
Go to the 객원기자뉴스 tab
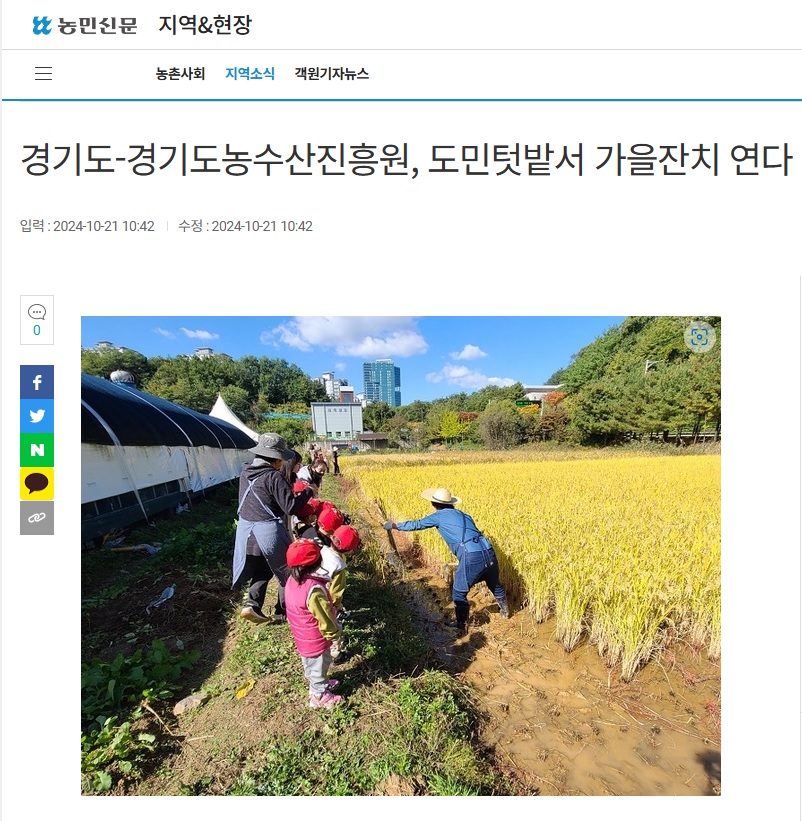(x=331, y=74)
